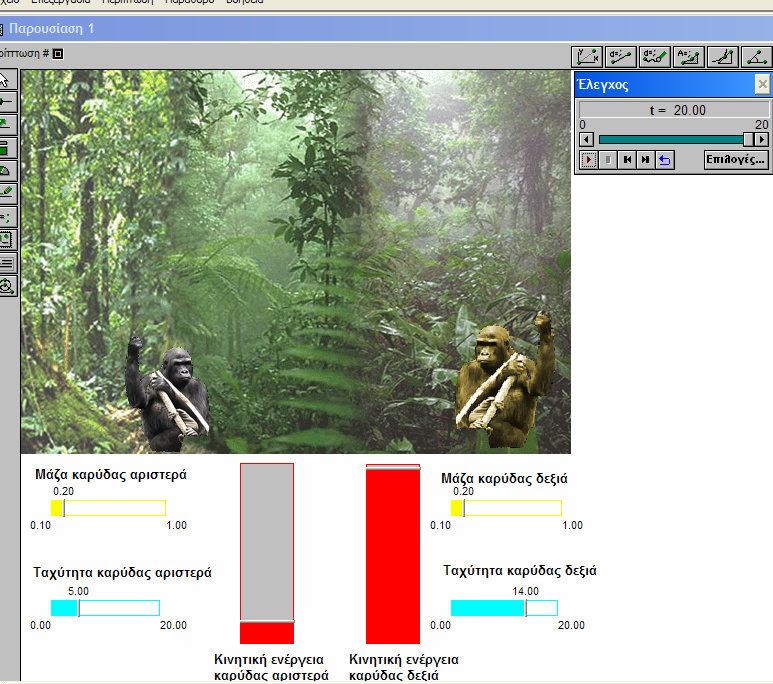This screenshot has width=773, height=684.
Task: Select the stamp picture tool in left toolbar
Action: [x=7, y=240]
